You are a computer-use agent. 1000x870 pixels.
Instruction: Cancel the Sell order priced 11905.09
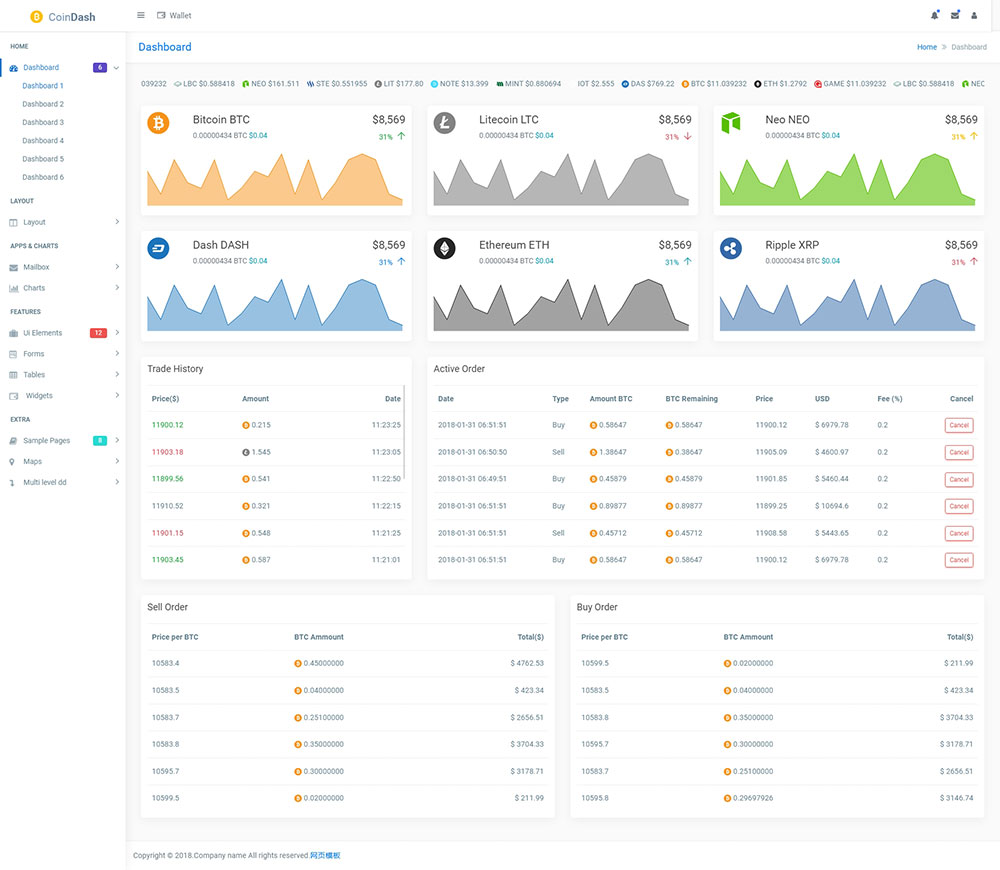click(x=959, y=452)
